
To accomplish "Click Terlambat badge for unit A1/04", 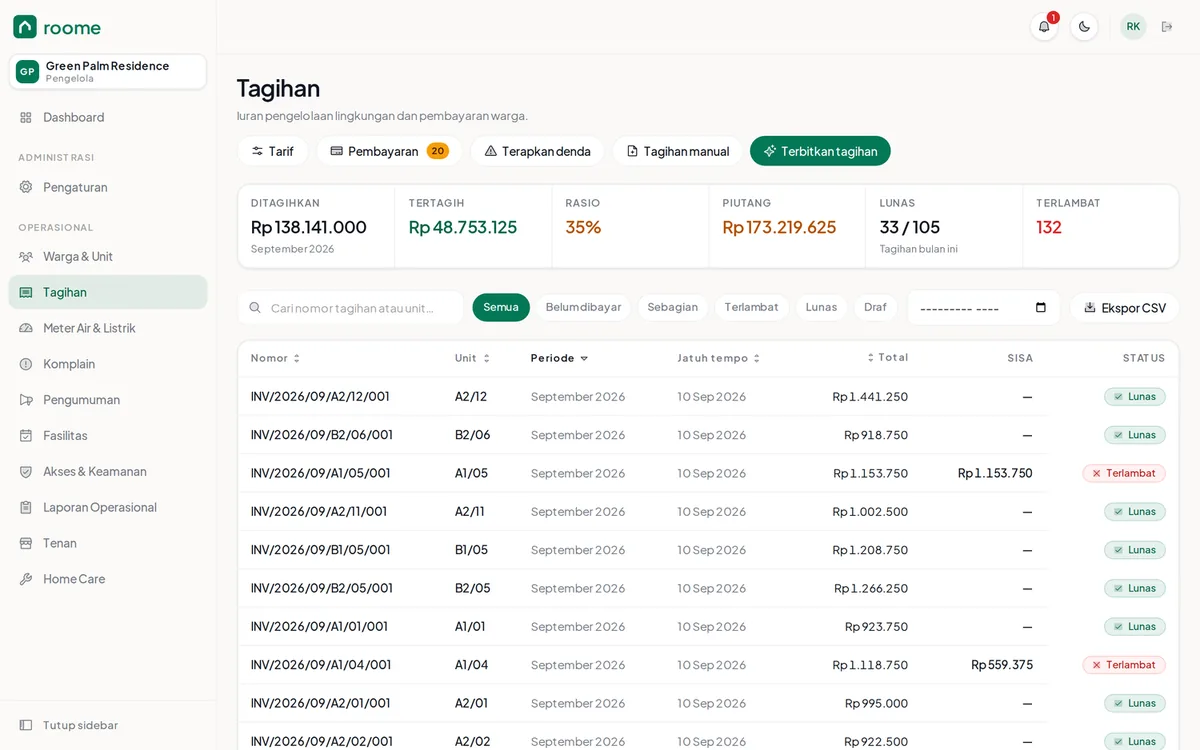I will (1124, 665).
